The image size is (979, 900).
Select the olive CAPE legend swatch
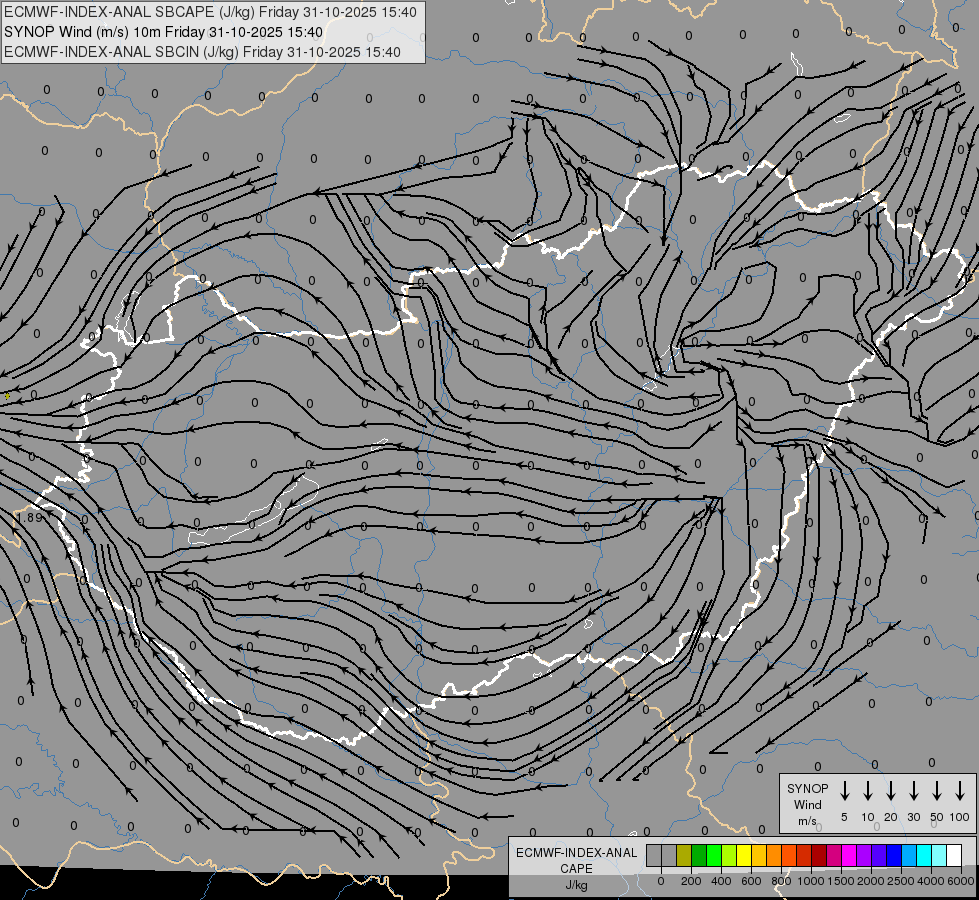[x=684, y=855]
